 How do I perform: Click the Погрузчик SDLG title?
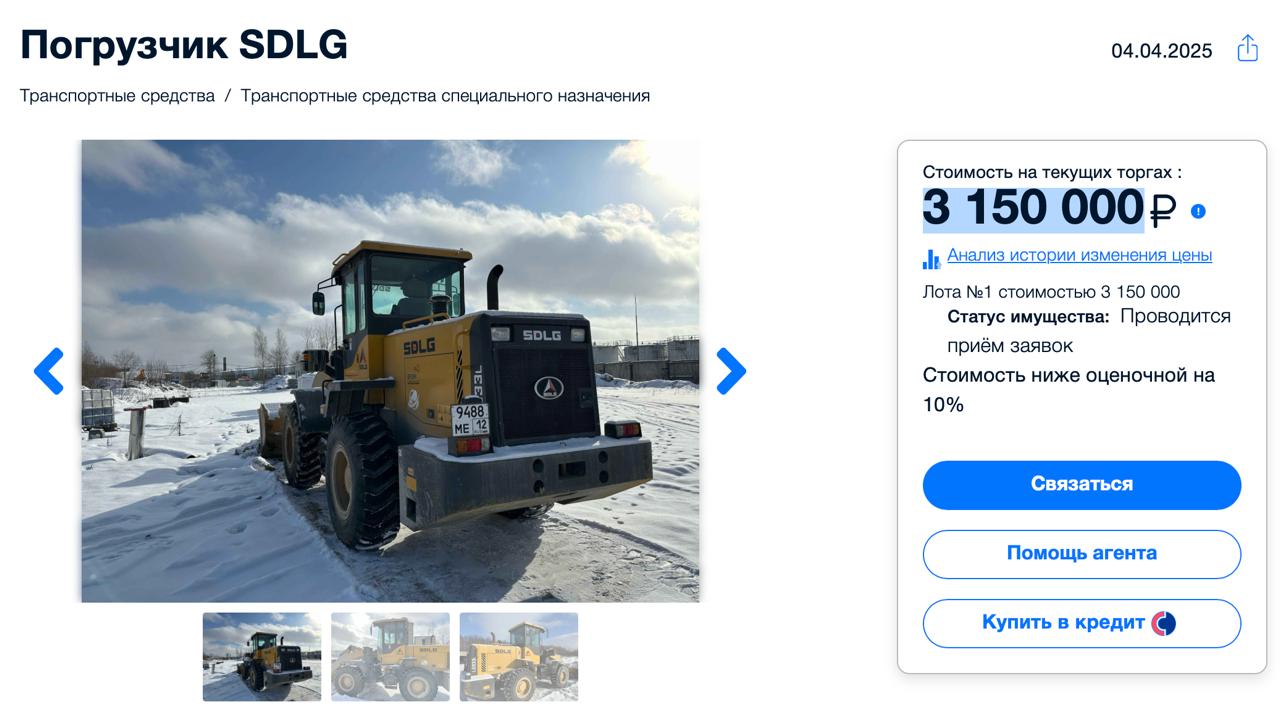tap(184, 45)
